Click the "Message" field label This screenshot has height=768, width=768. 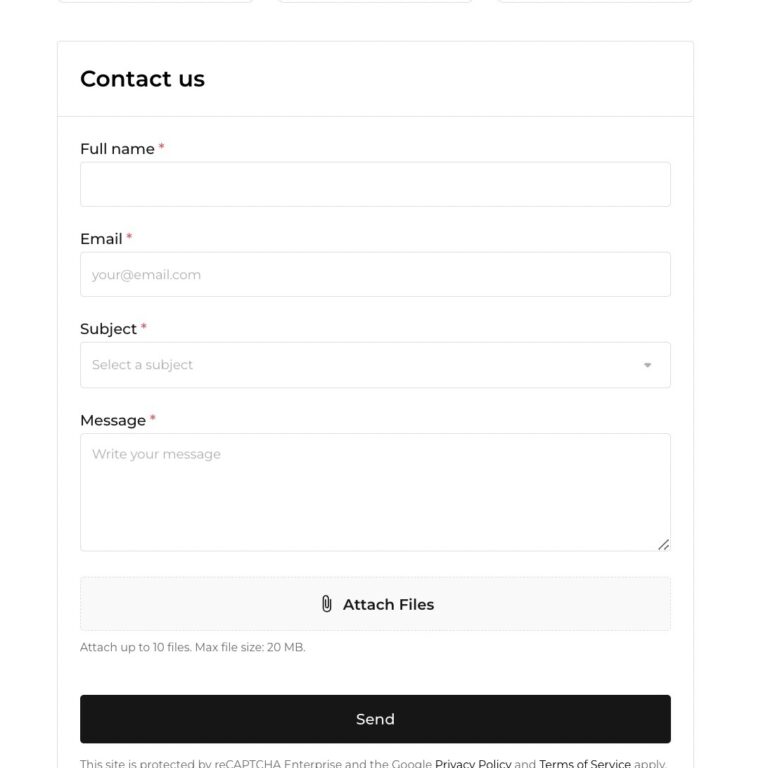[113, 420]
